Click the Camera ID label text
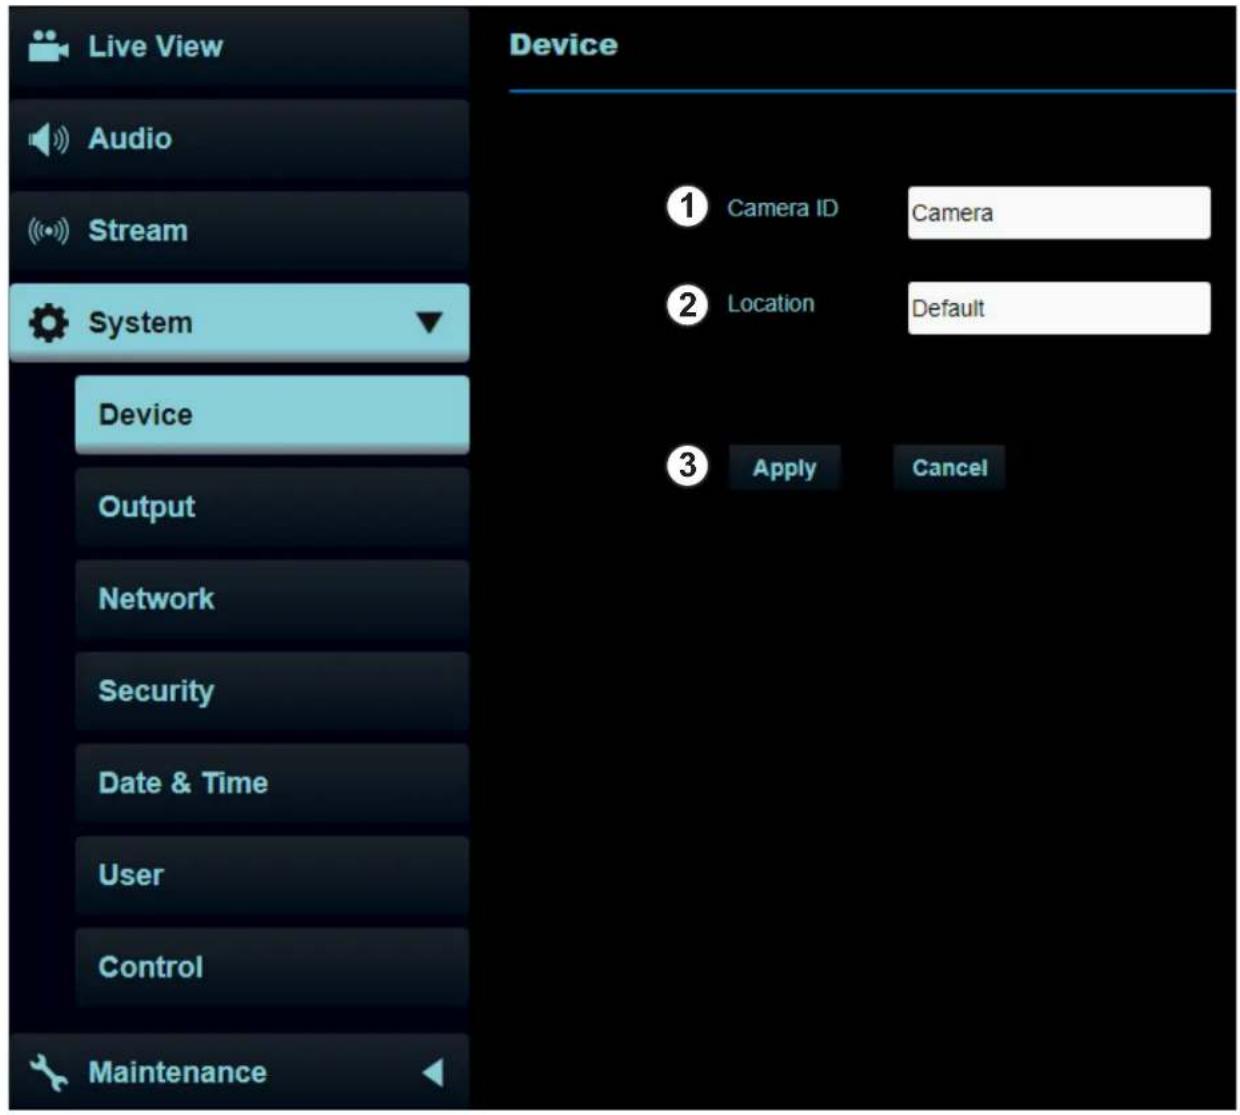The image size is (1240, 1115). tap(782, 208)
